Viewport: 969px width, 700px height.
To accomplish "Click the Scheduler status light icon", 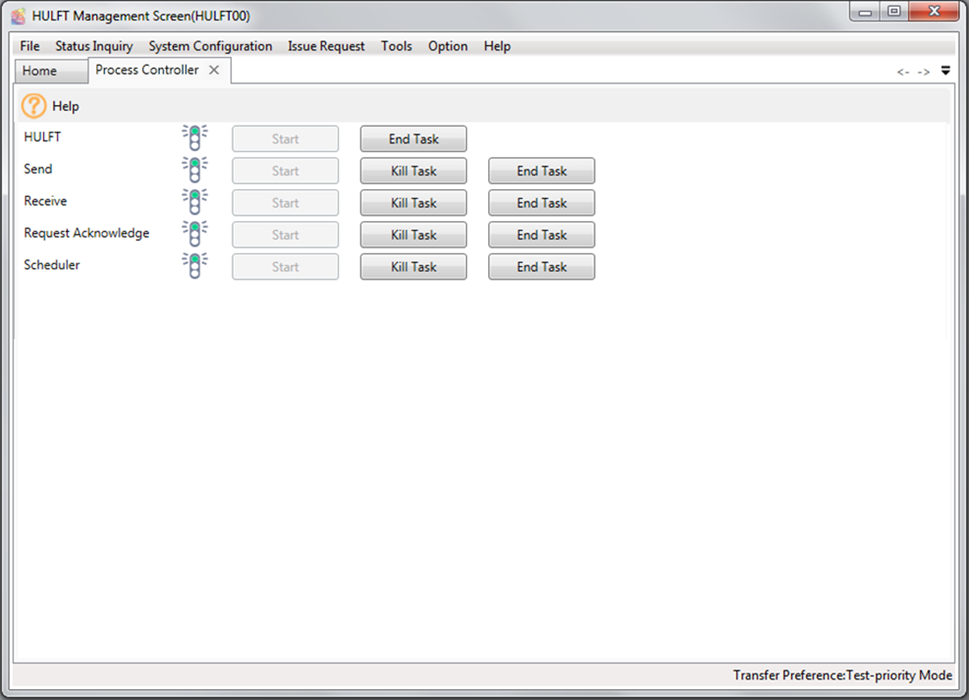I will [195, 266].
